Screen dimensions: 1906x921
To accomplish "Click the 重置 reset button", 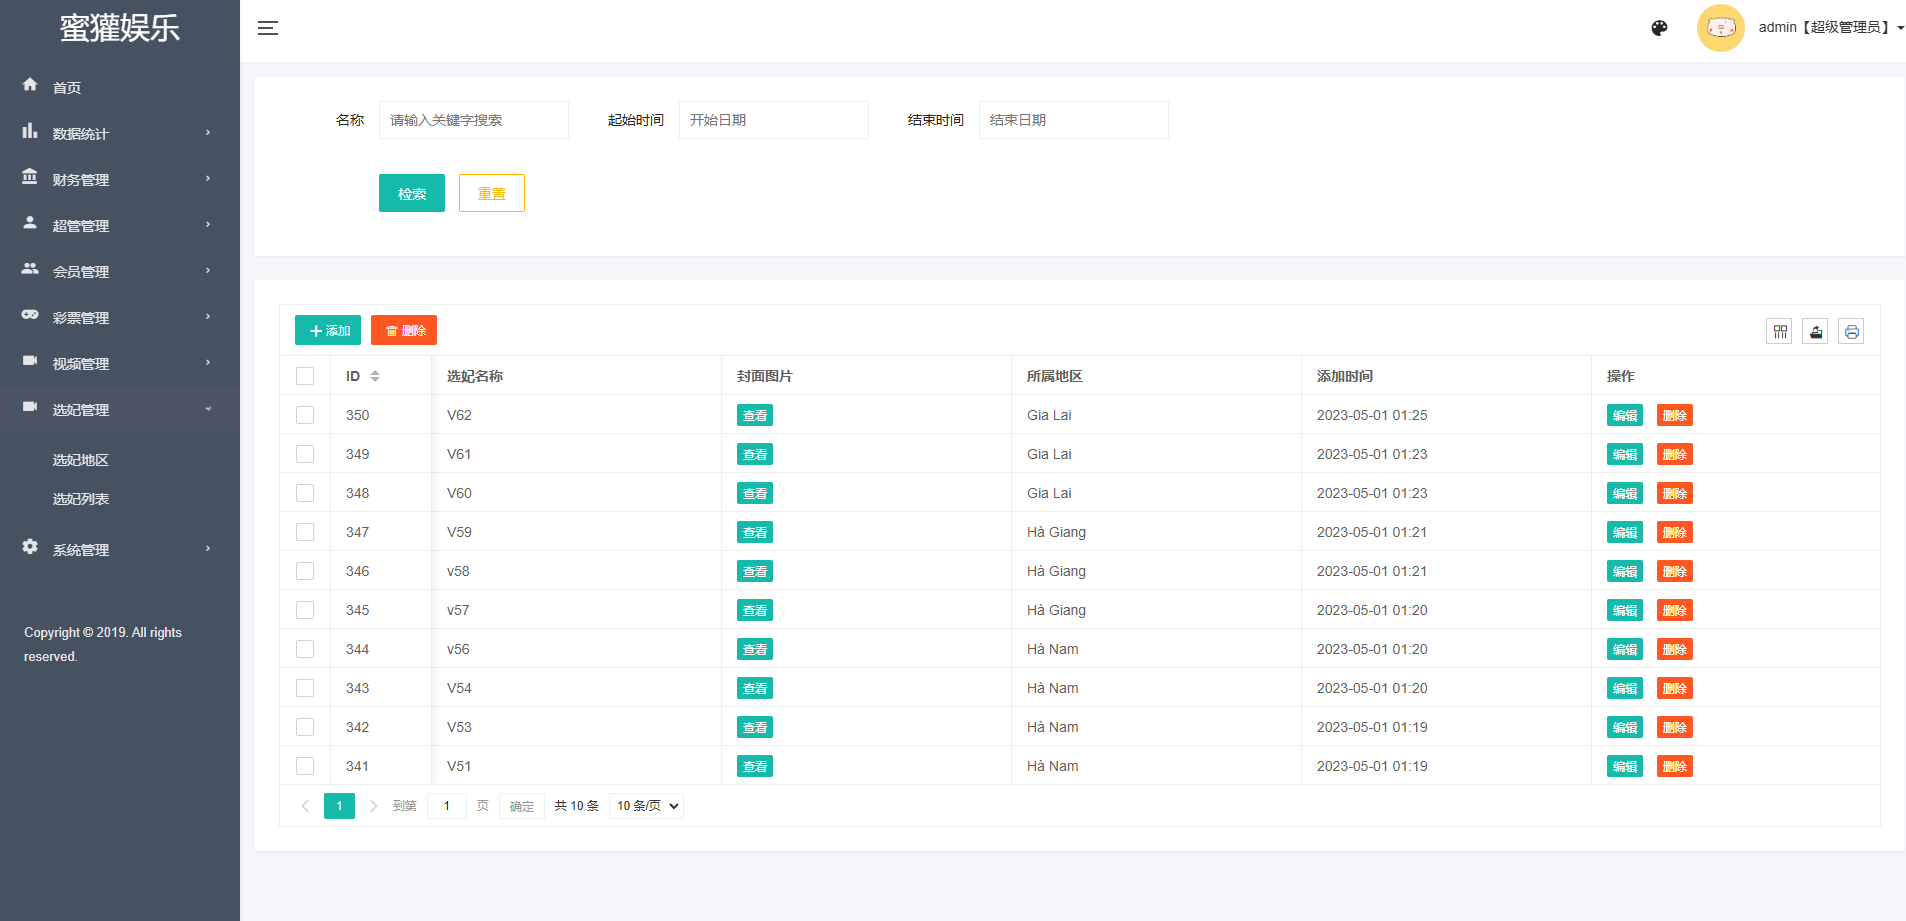I will [491, 193].
